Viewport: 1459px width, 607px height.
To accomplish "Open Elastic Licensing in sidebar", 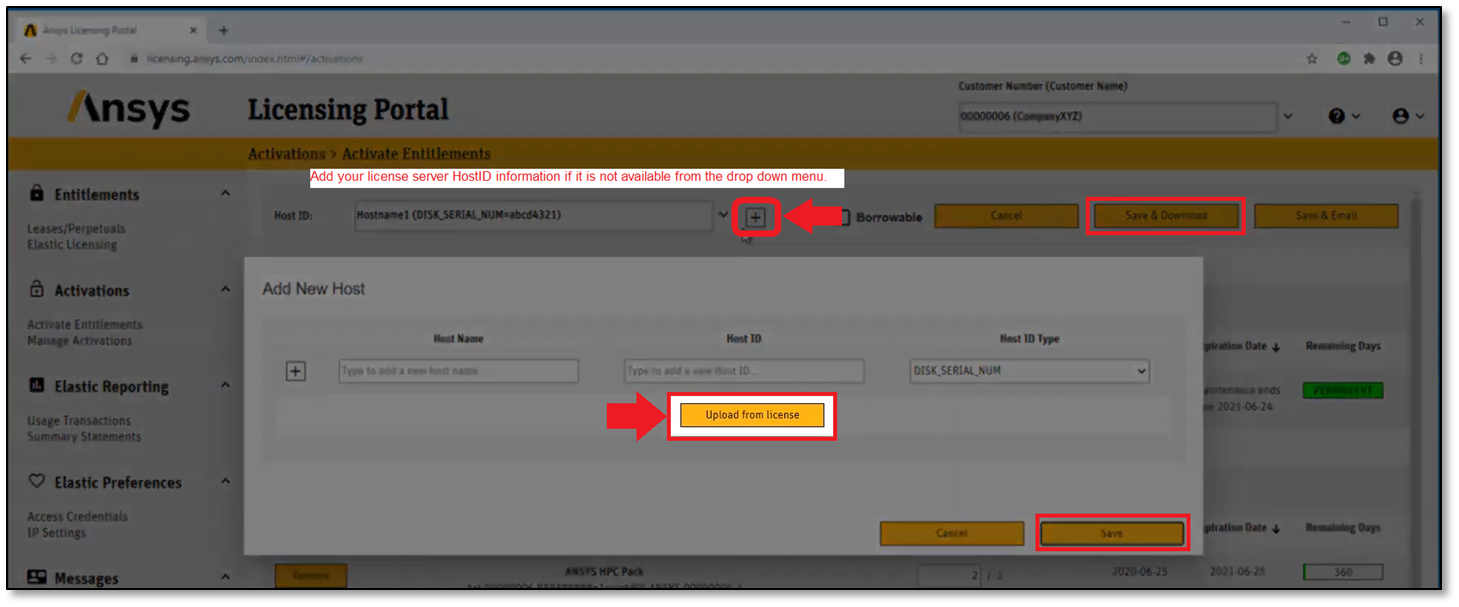I will (72, 245).
